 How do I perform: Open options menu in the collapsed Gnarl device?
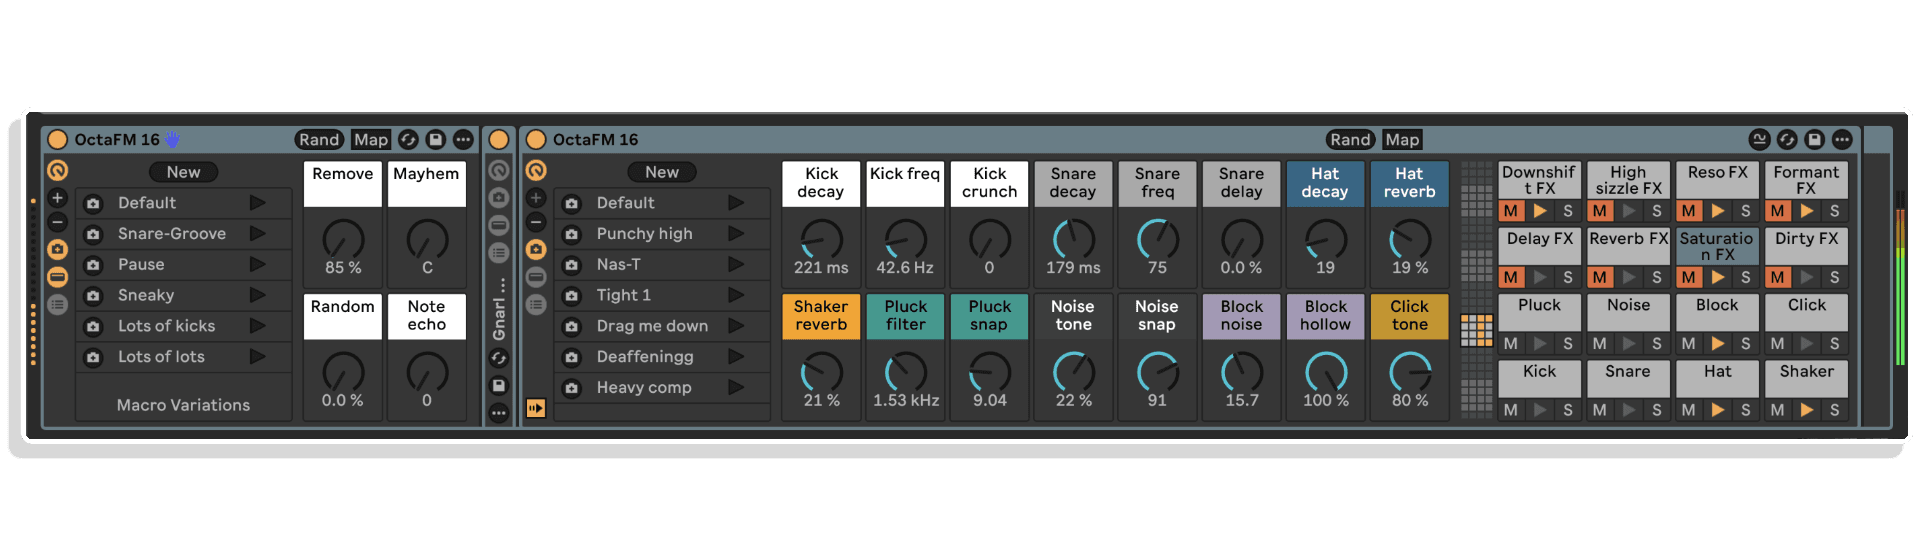point(499,412)
